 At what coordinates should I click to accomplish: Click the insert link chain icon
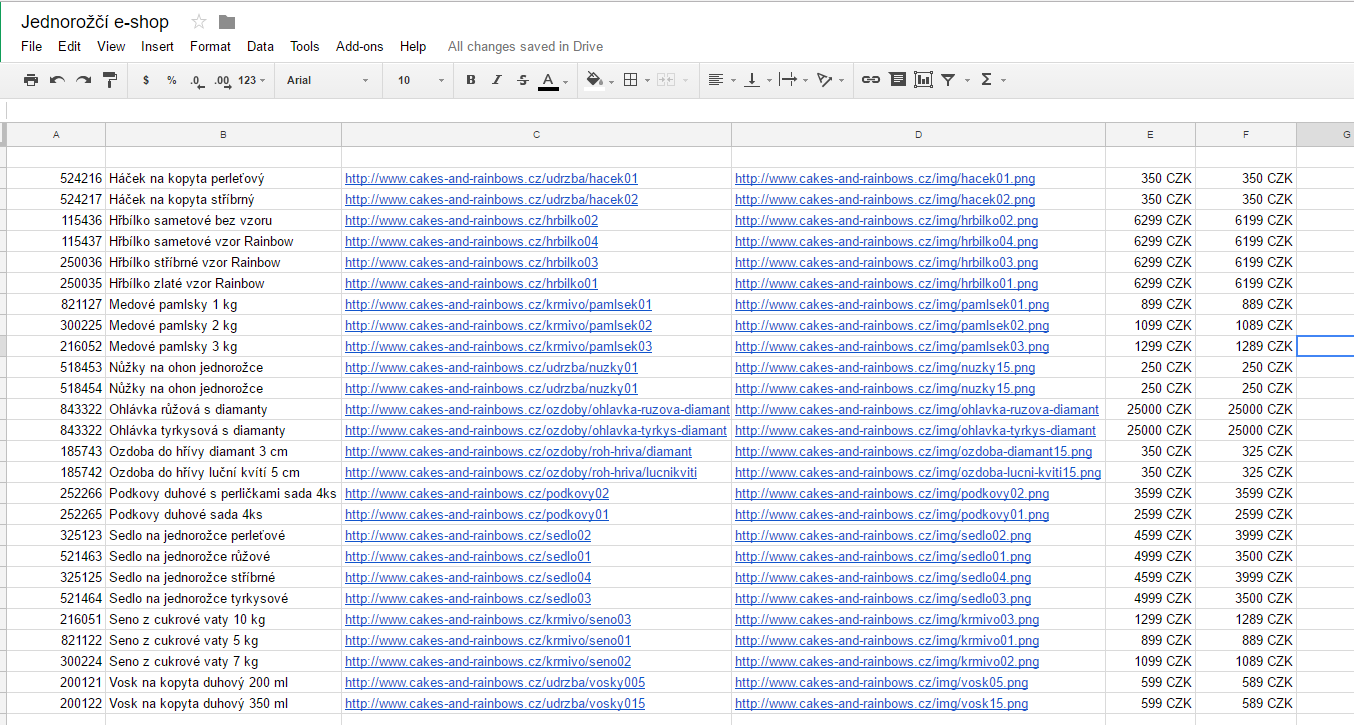click(x=871, y=80)
